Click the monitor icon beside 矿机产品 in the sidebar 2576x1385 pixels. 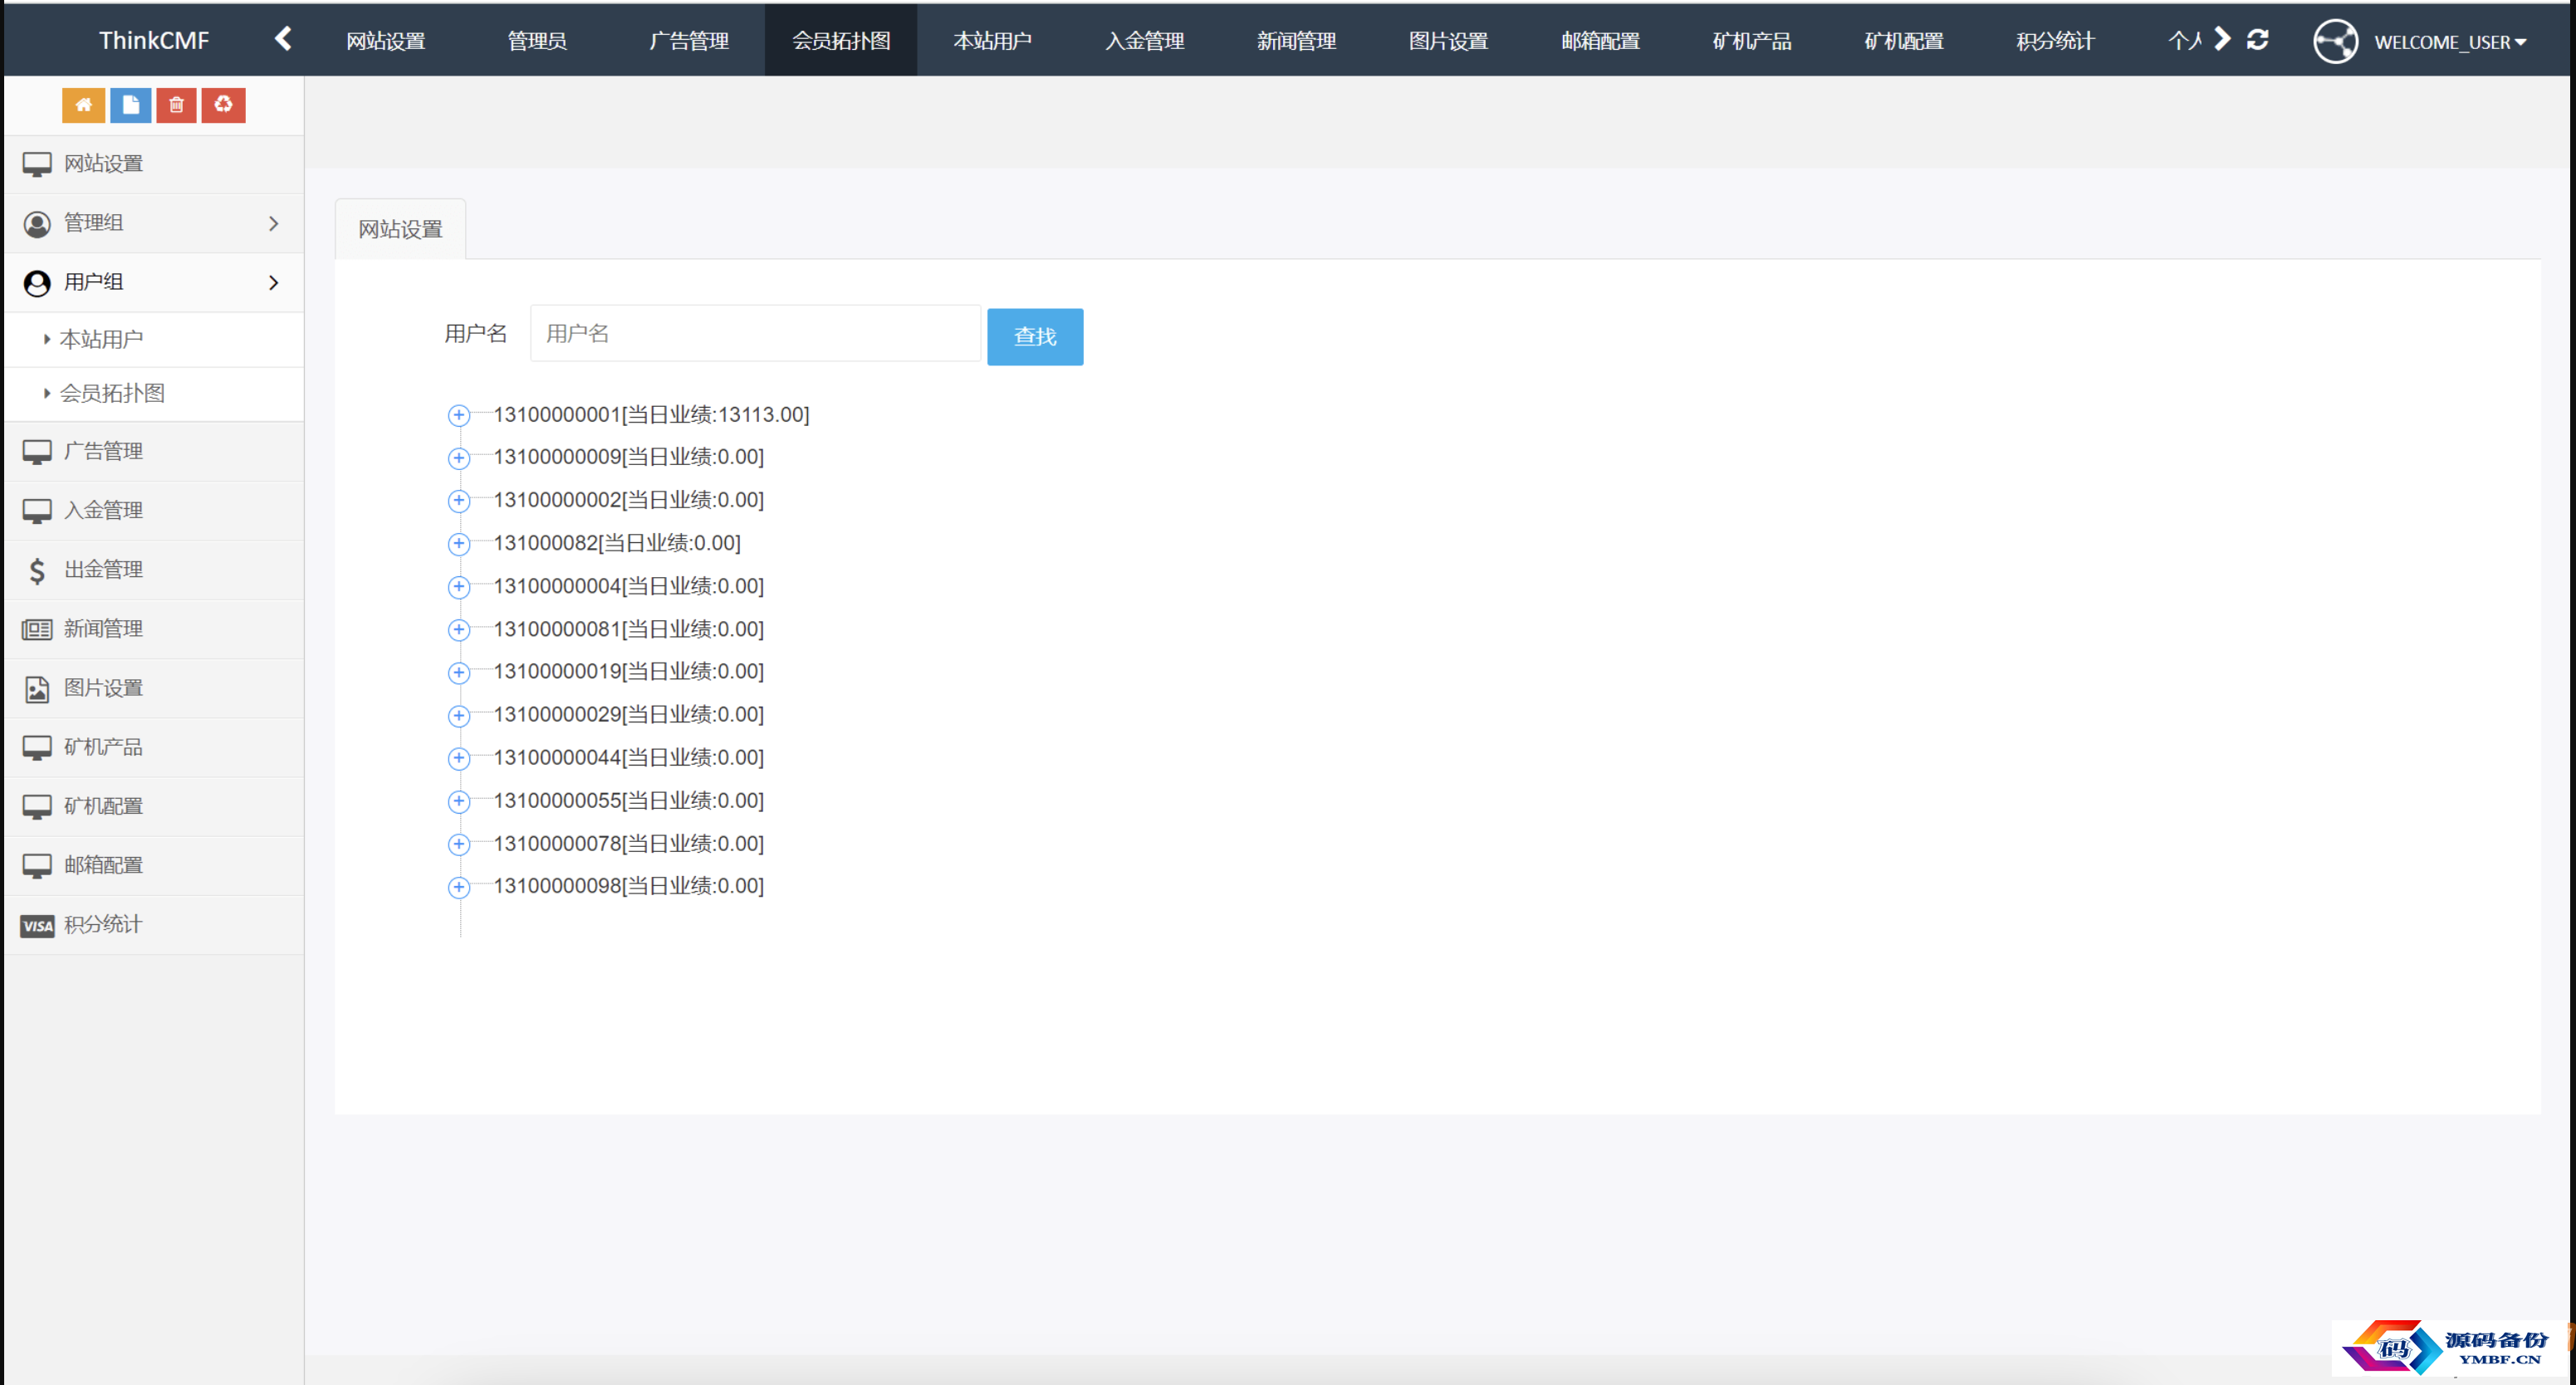tap(37, 748)
